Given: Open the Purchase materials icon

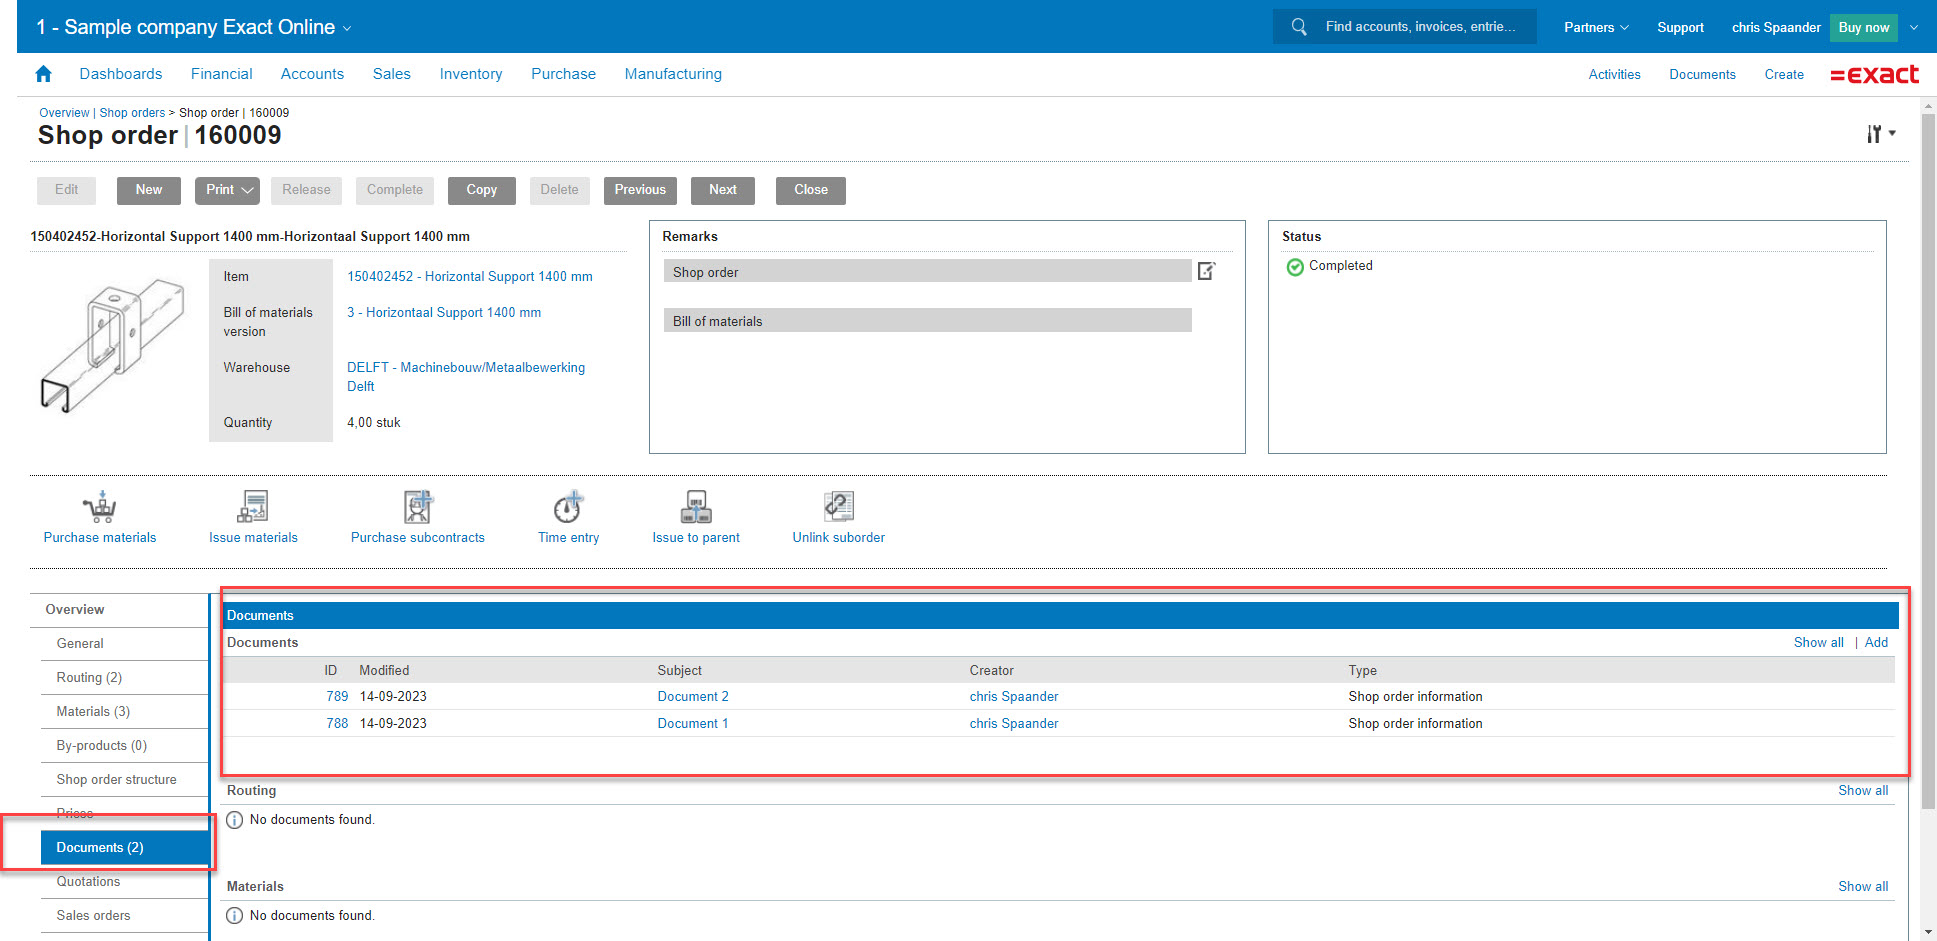Looking at the screenshot, I should [x=100, y=507].
